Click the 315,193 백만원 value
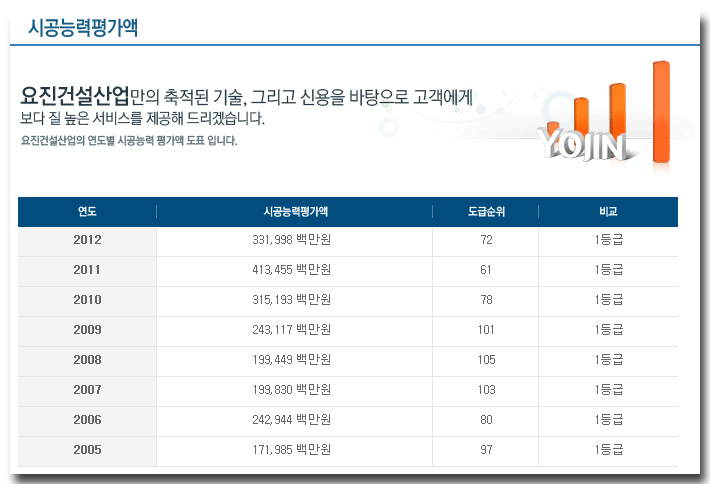This screenshot has height=484, width=710. [x=292, y=299]
